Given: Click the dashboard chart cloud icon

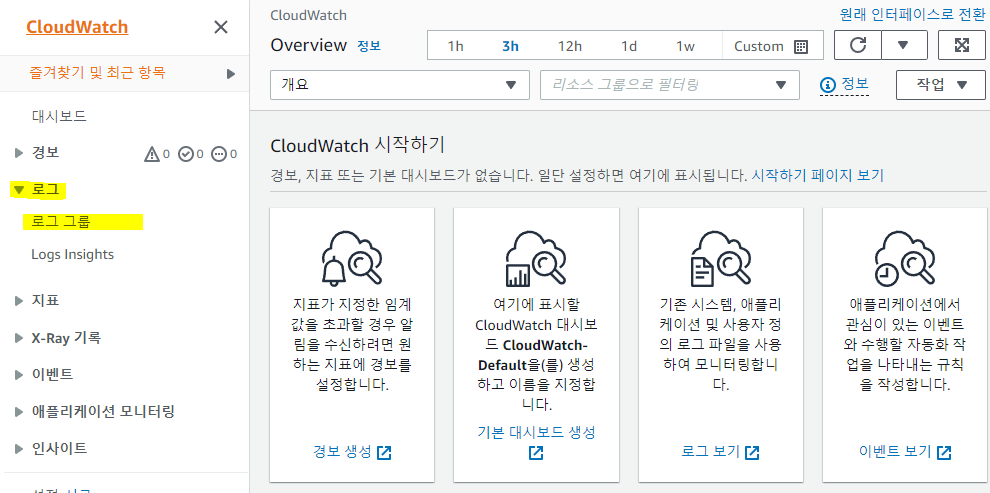Looking at the screenshot, I should point(536,258).
